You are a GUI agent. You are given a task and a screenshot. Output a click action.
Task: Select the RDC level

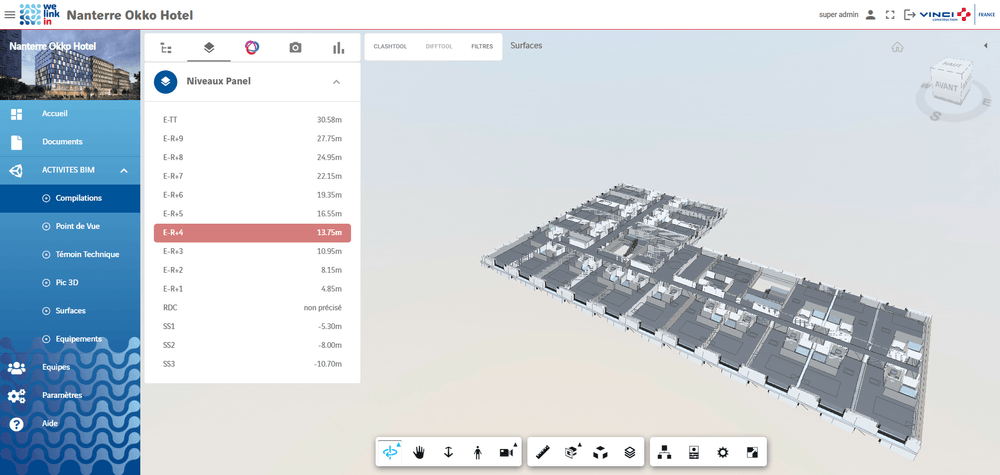tap(253, 307)
